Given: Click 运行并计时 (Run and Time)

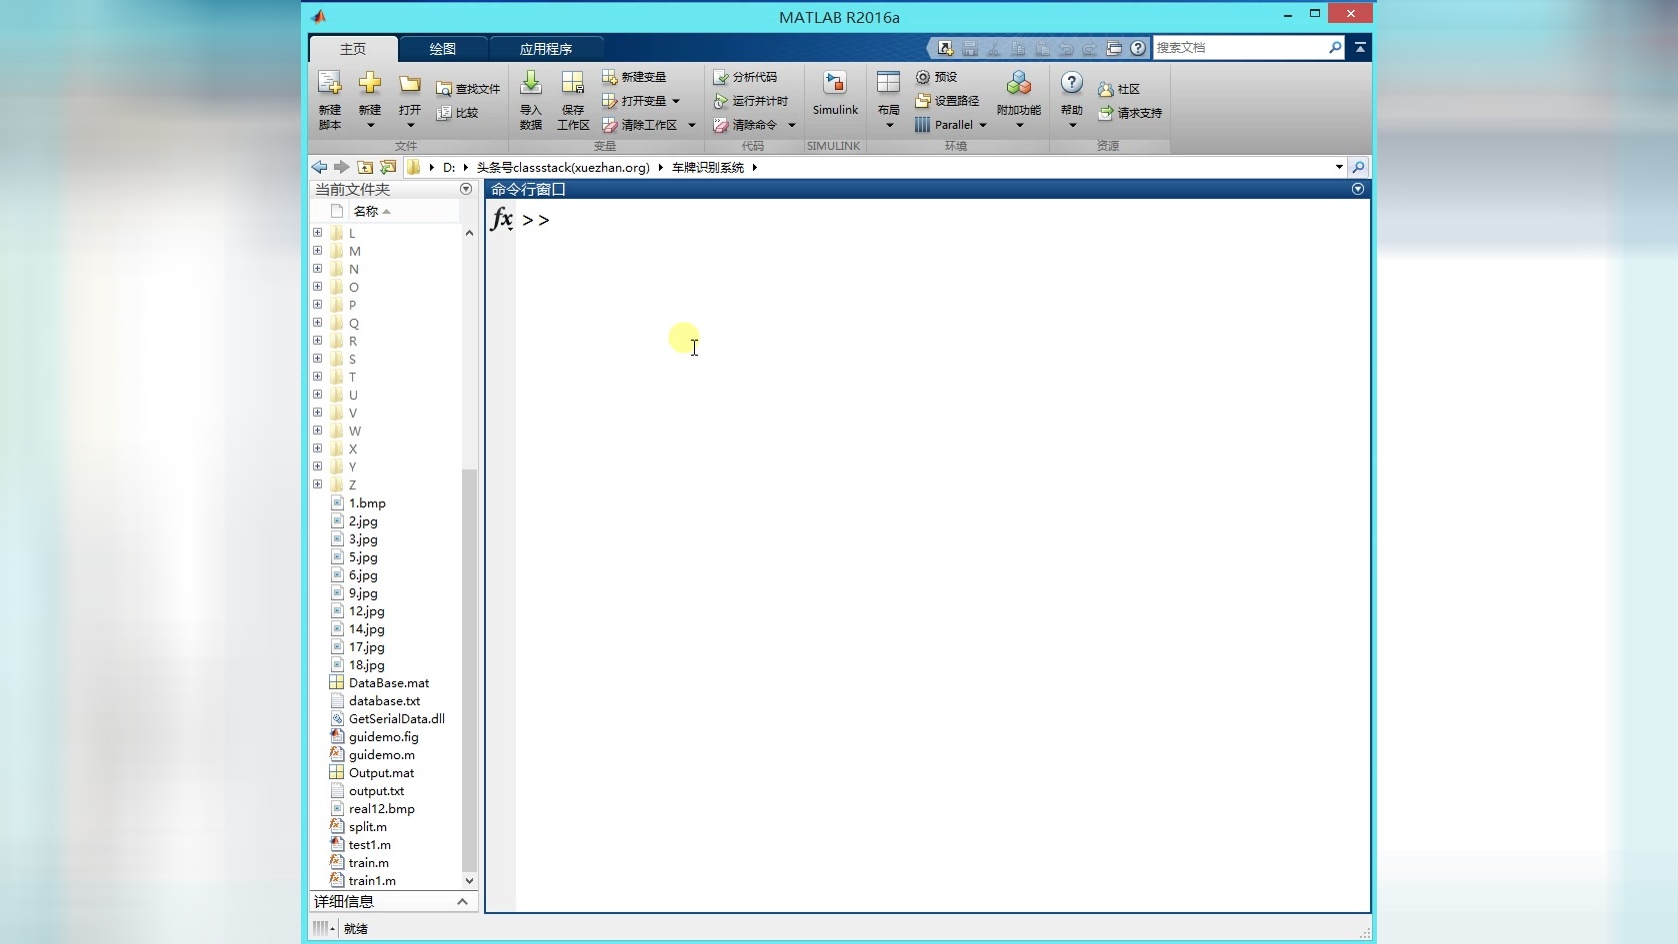Looking at the screenshot, I should [x=751, y=101].
